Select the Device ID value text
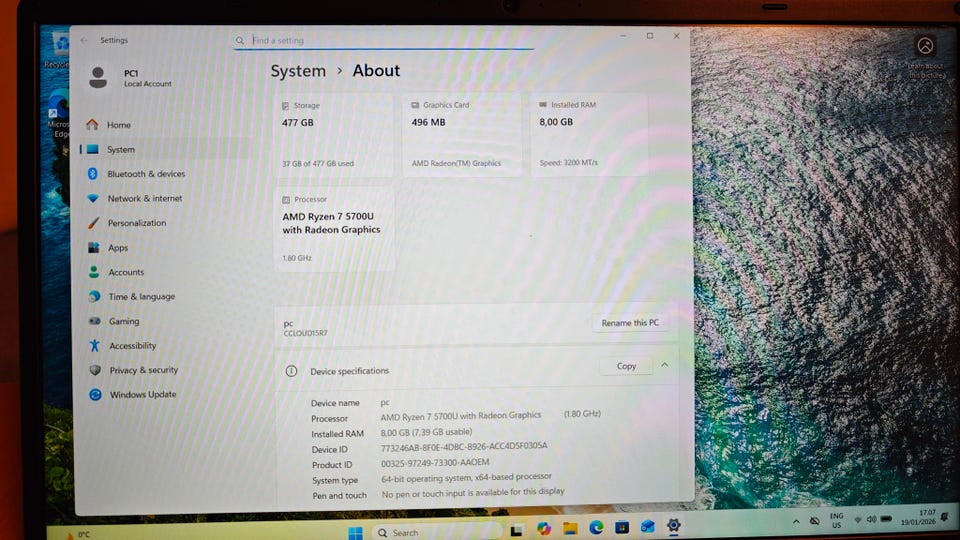960x540 pixels. click(463, 447)
